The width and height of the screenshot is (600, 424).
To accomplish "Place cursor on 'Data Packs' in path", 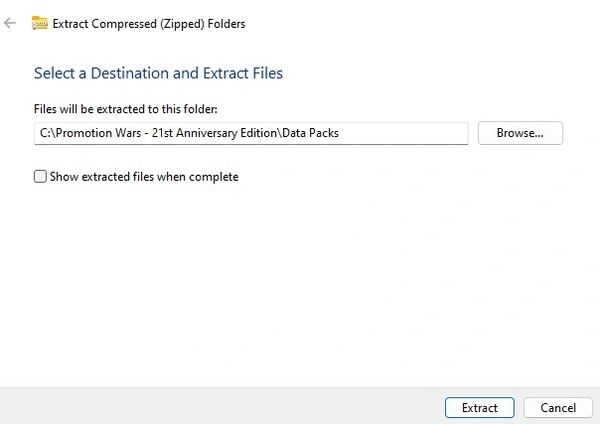I will pyautogui.click(x=310, y=133).
